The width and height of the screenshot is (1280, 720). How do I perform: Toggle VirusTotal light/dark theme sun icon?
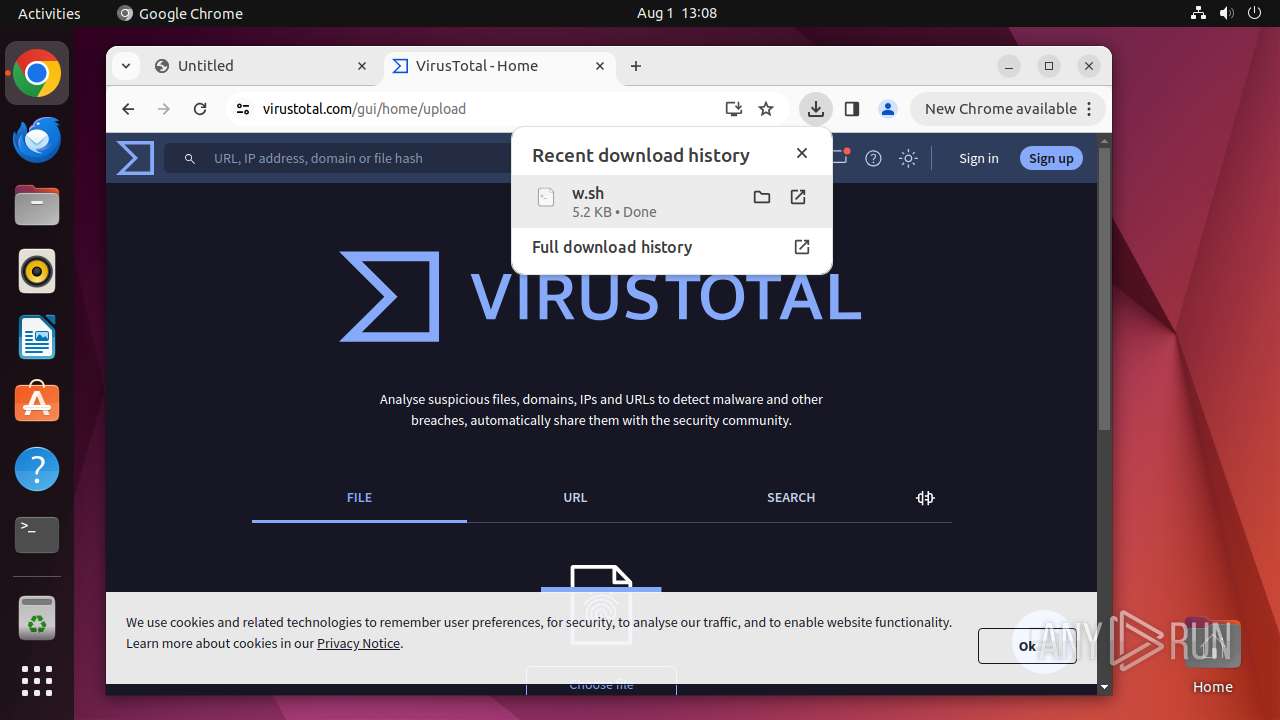[x=908, y=158]
